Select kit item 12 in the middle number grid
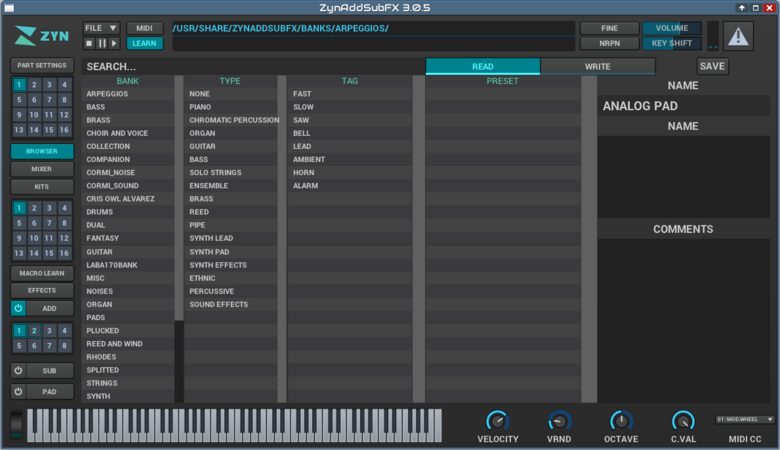This screenshot has width=780, height=450. click(64, 238)
